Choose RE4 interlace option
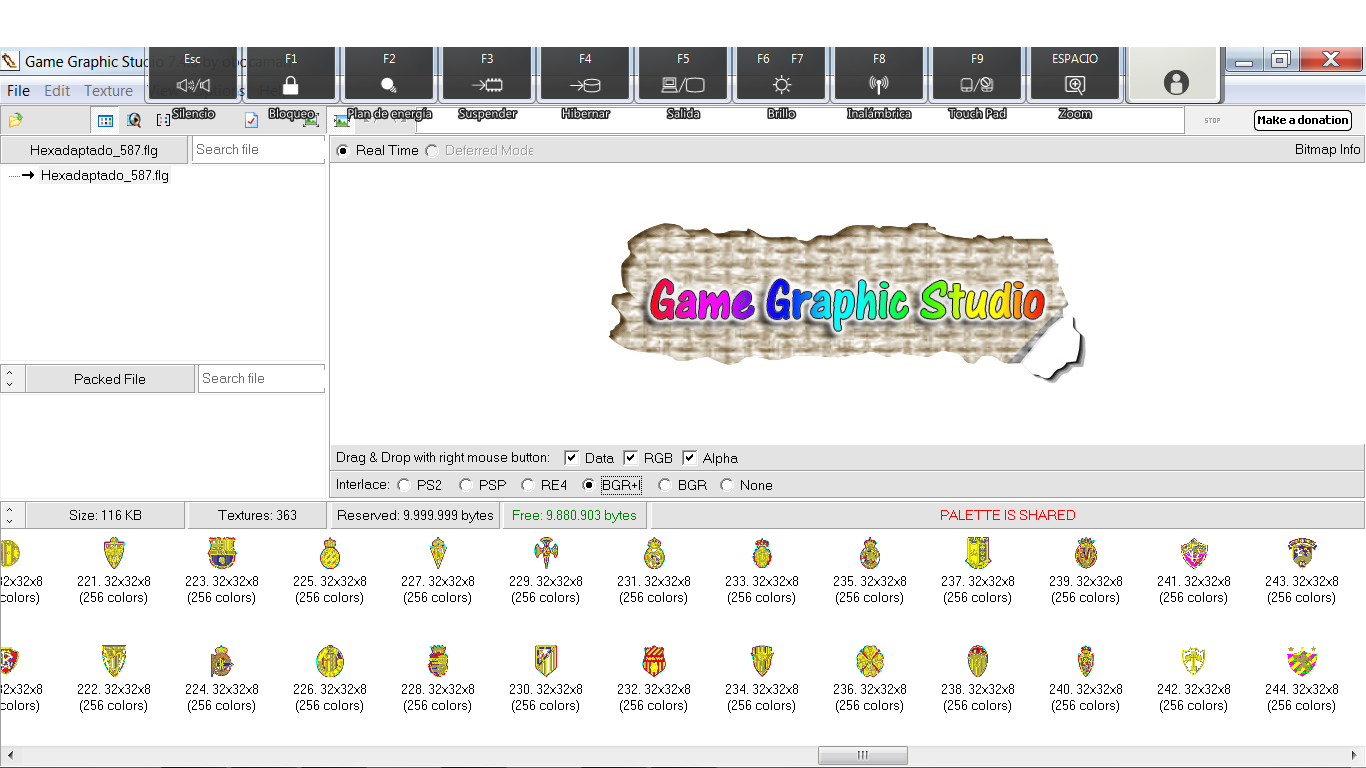 click(x=528, y=485)
